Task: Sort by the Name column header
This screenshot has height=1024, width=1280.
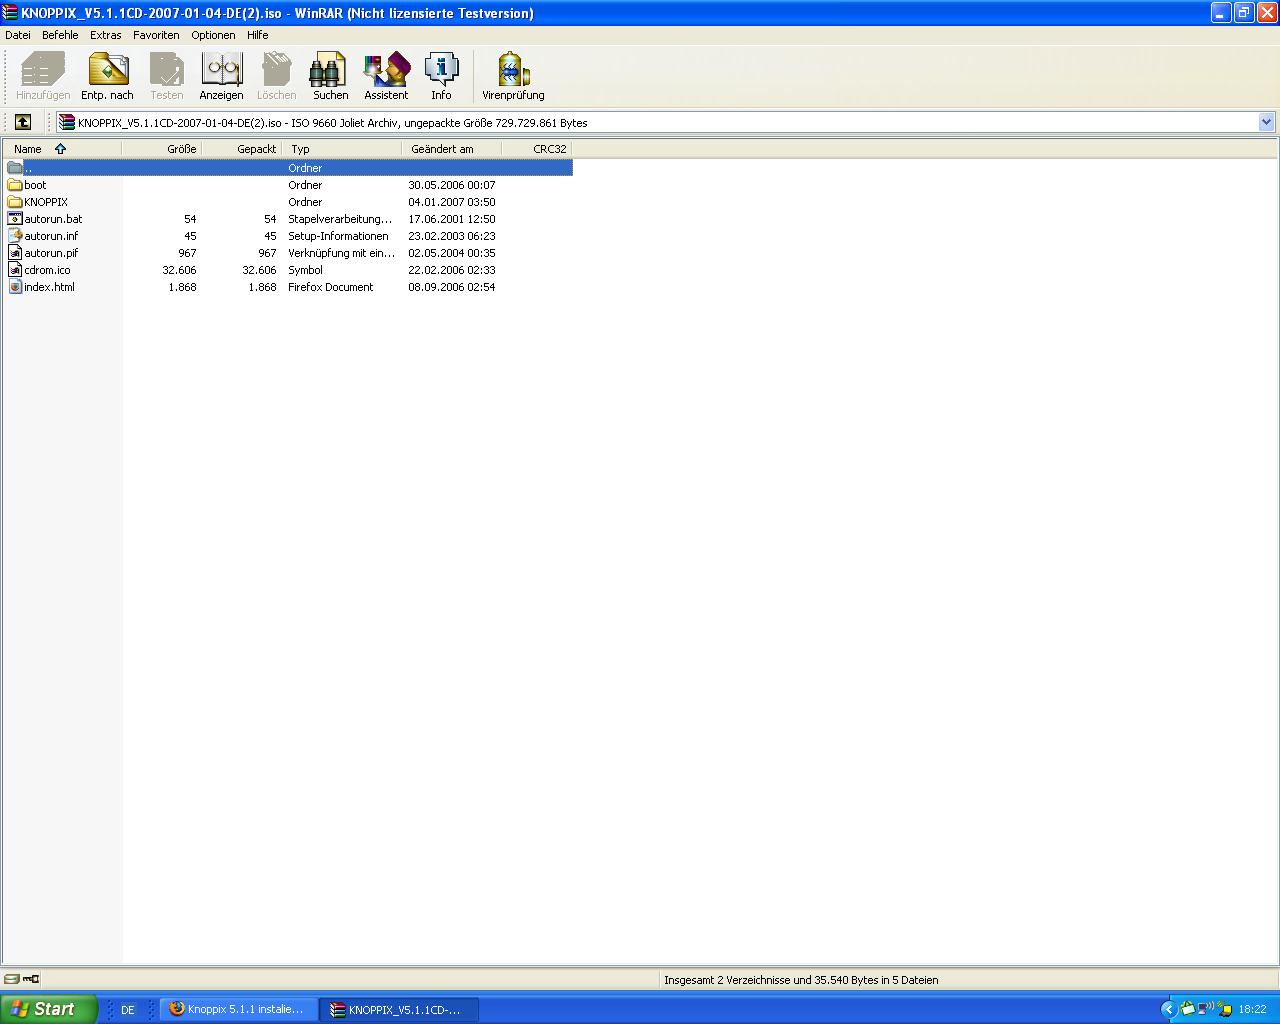Action: (62, 149)
